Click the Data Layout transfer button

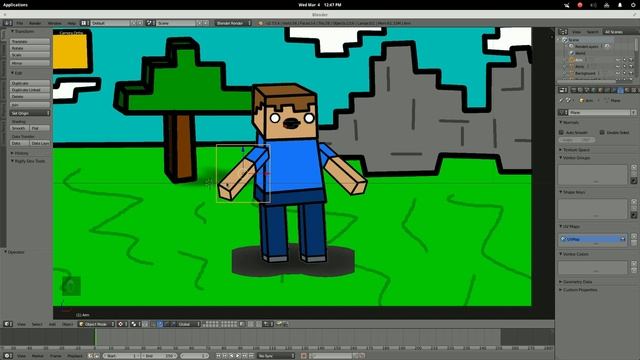point(40,143)
